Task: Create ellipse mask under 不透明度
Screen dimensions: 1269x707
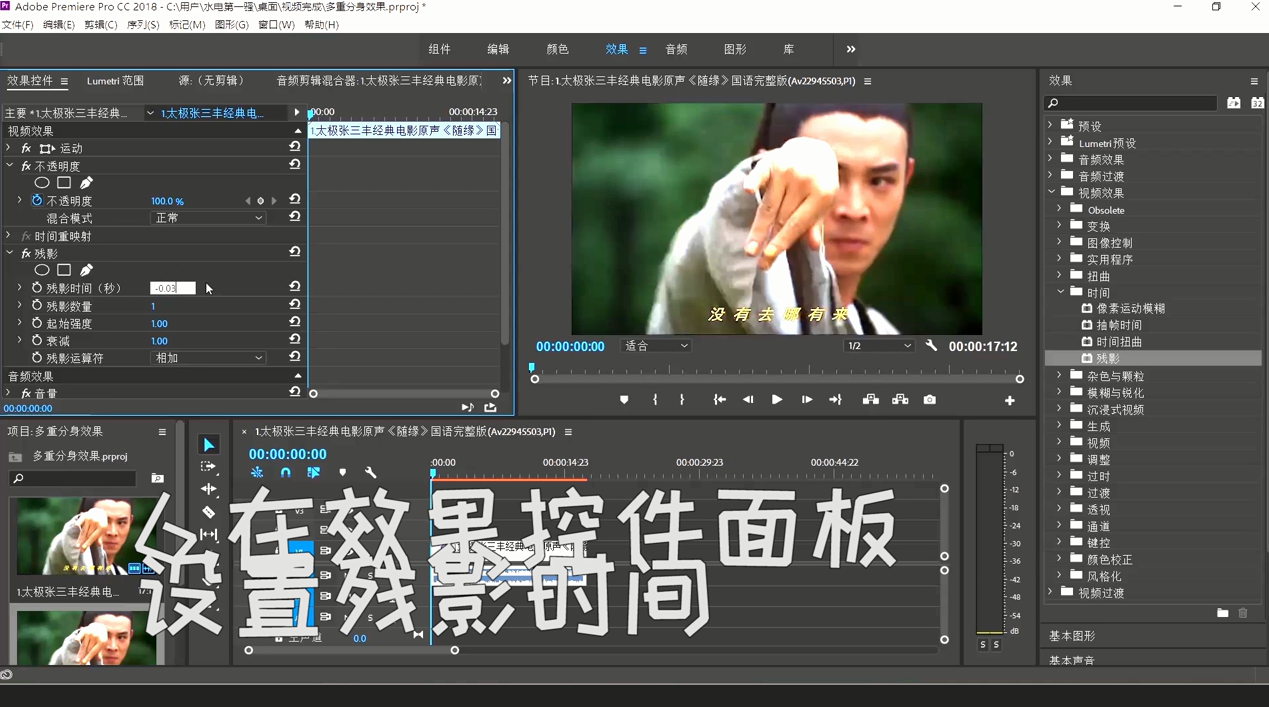Action: tap(42, 183)
